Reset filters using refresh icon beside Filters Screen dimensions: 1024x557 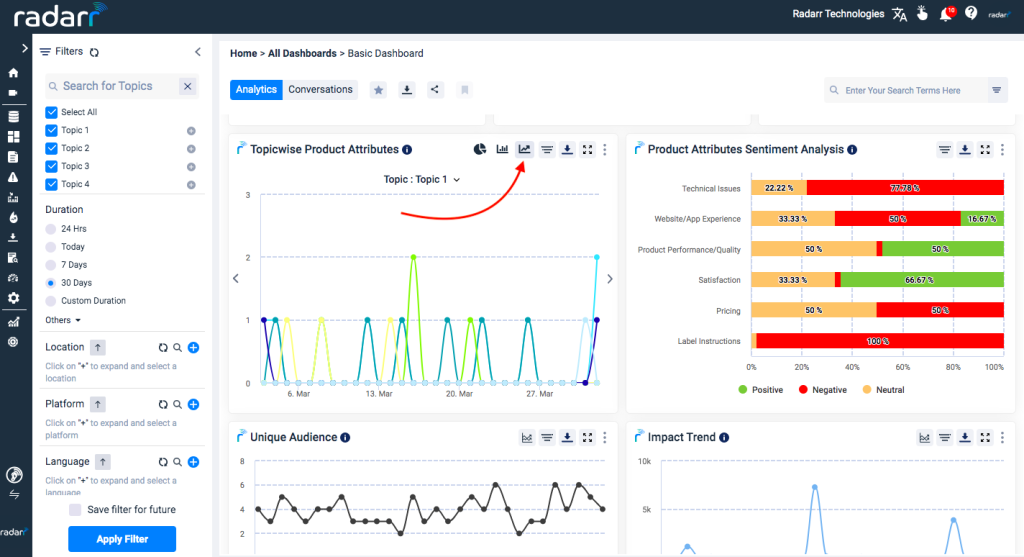click(94, 52)
